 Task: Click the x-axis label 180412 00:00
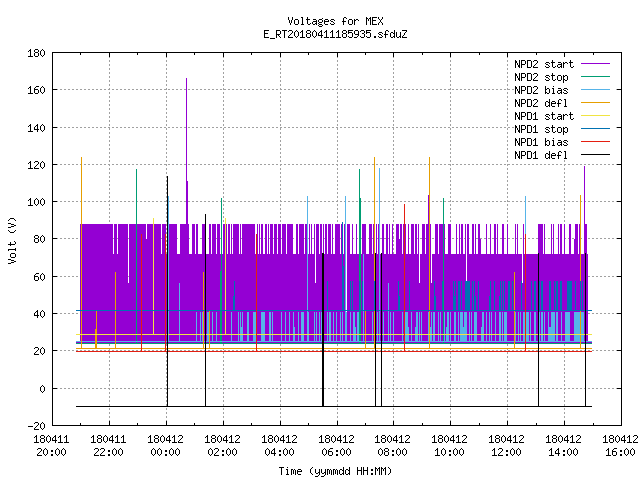click(165, 446)
